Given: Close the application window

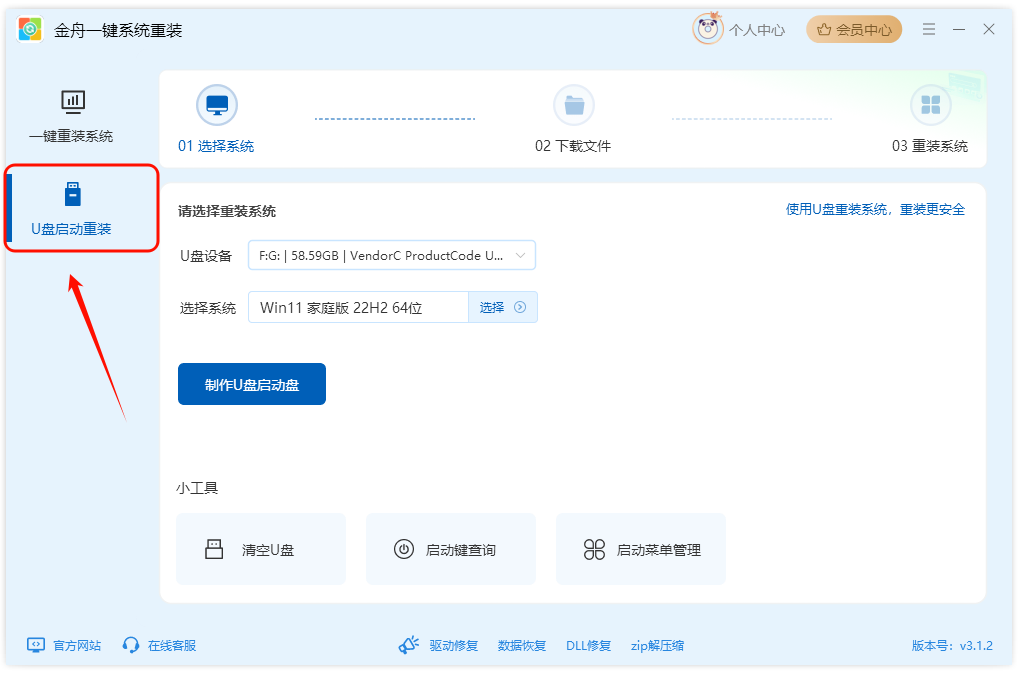Looking at the screenshot, I should 988,29.
